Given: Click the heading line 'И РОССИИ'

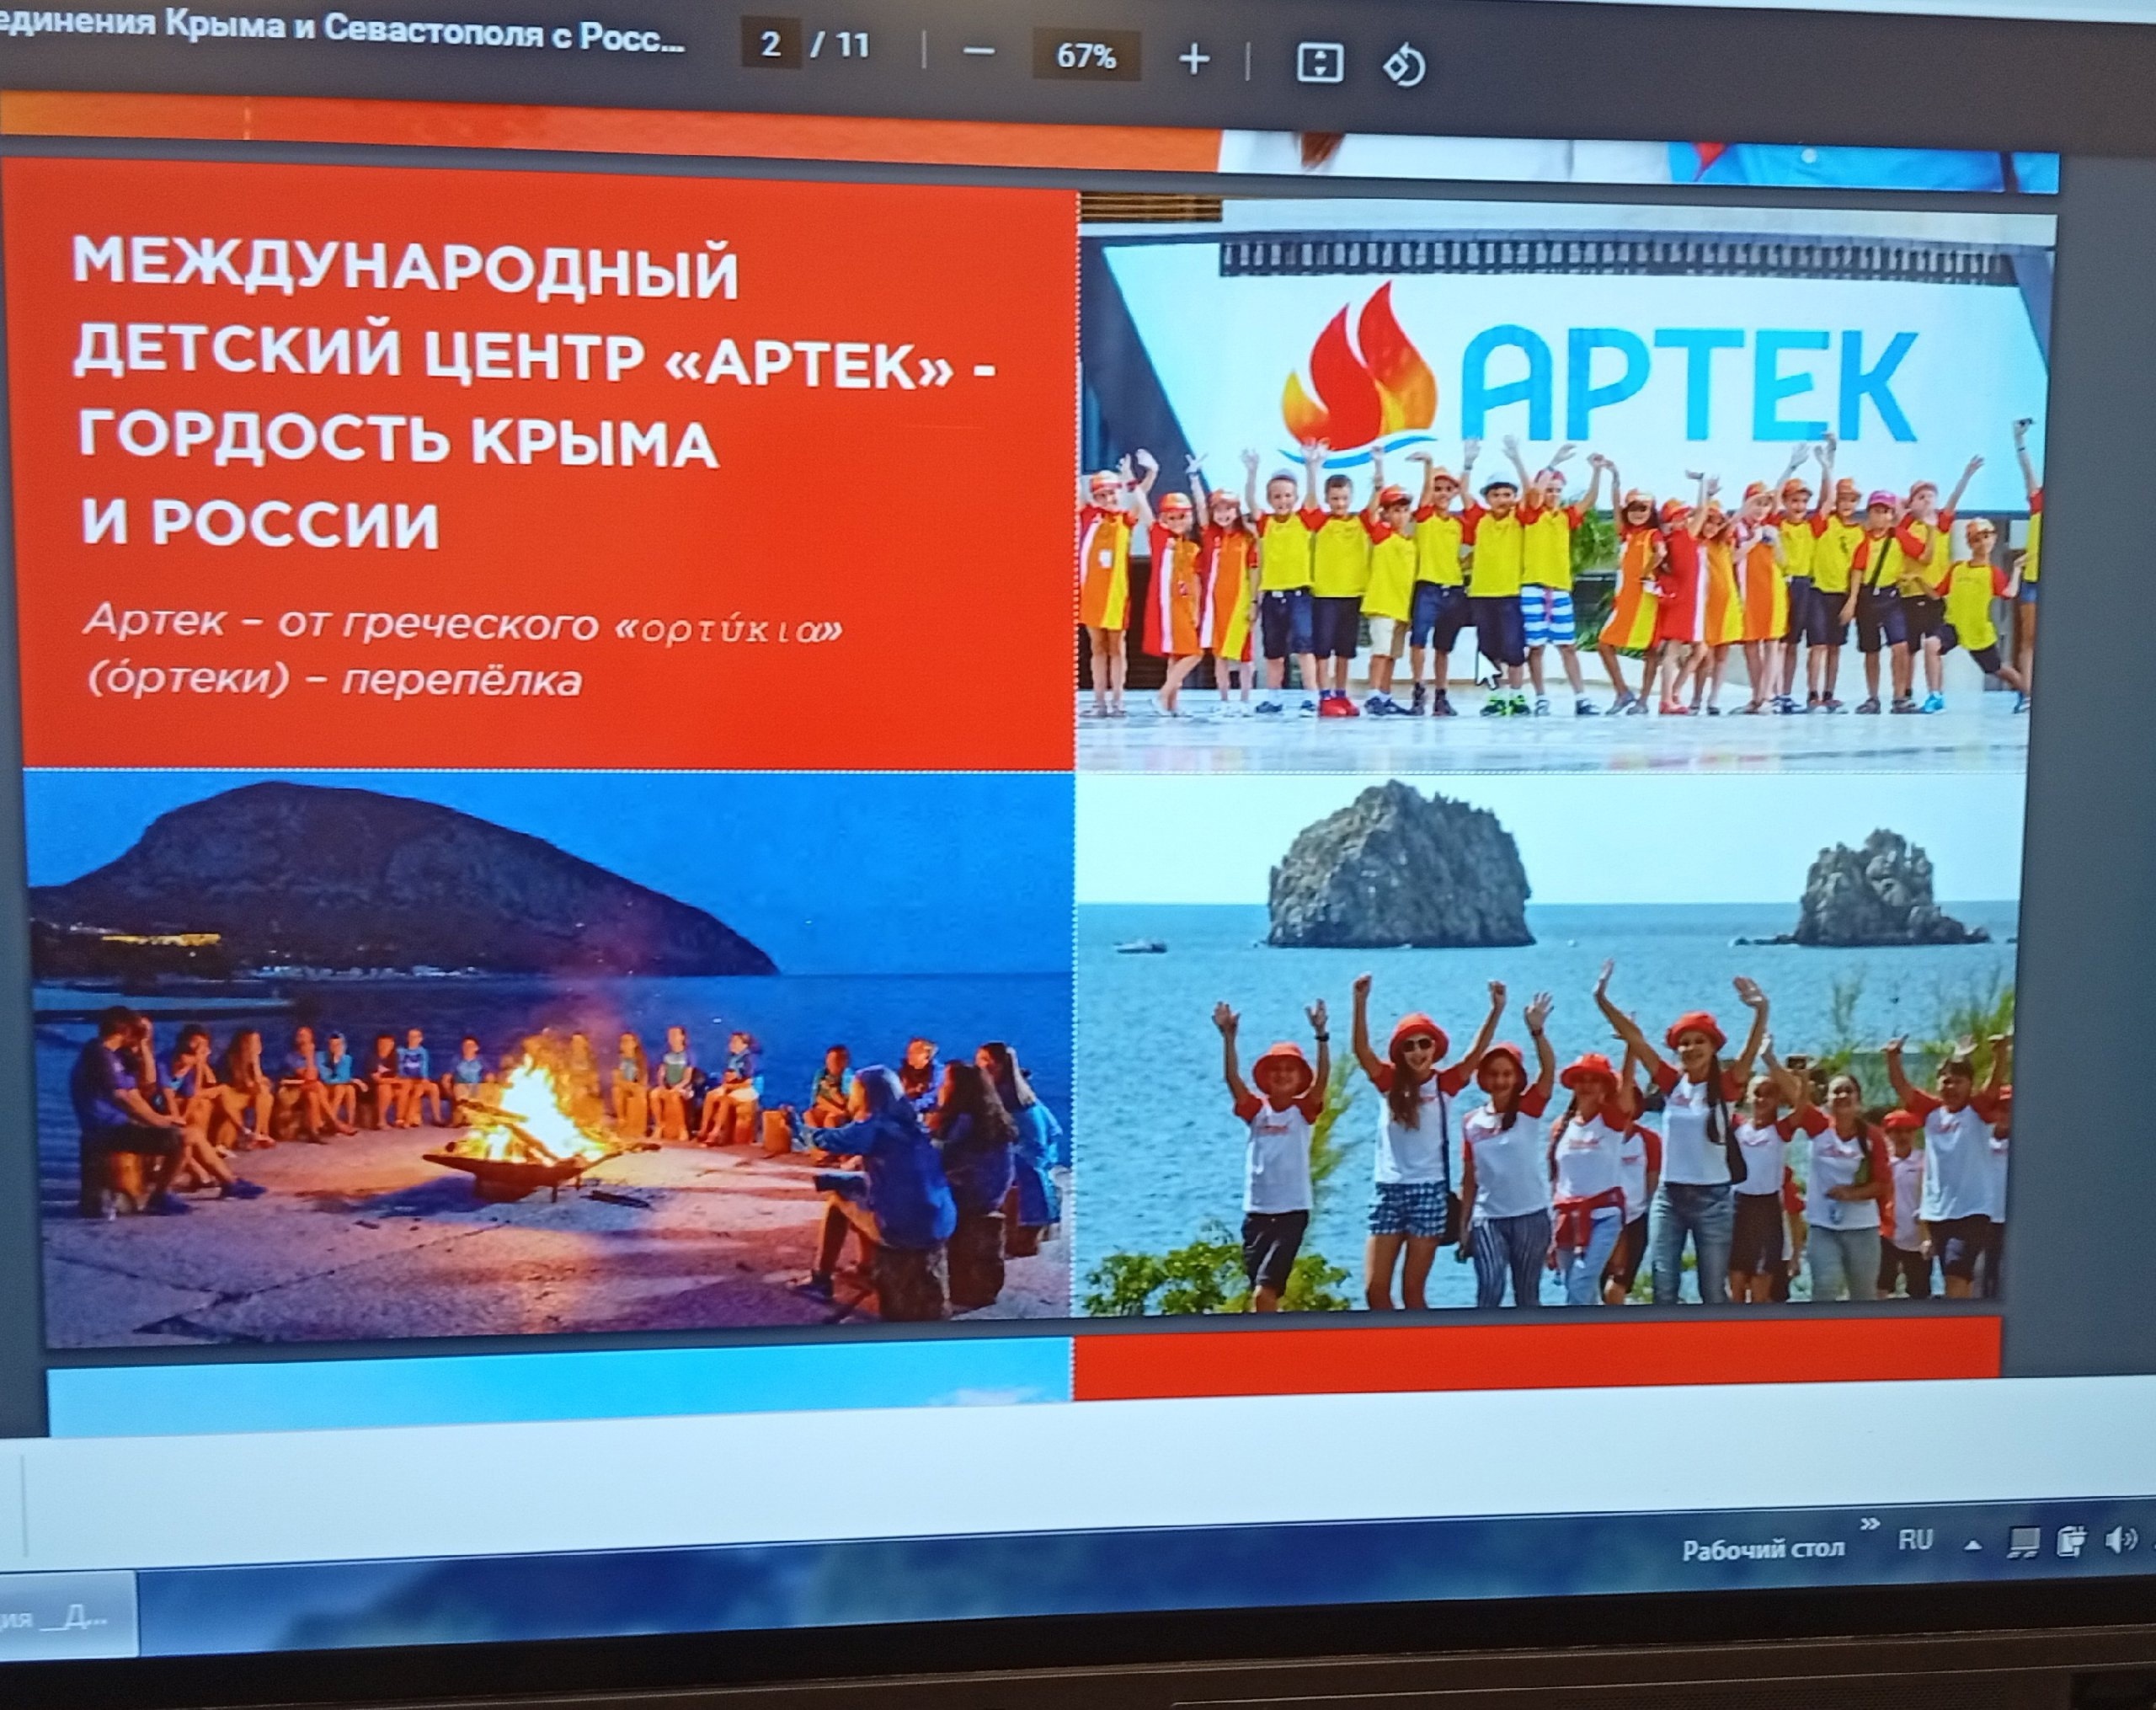Looking at the screenshot, I should [x=260, y=523].
